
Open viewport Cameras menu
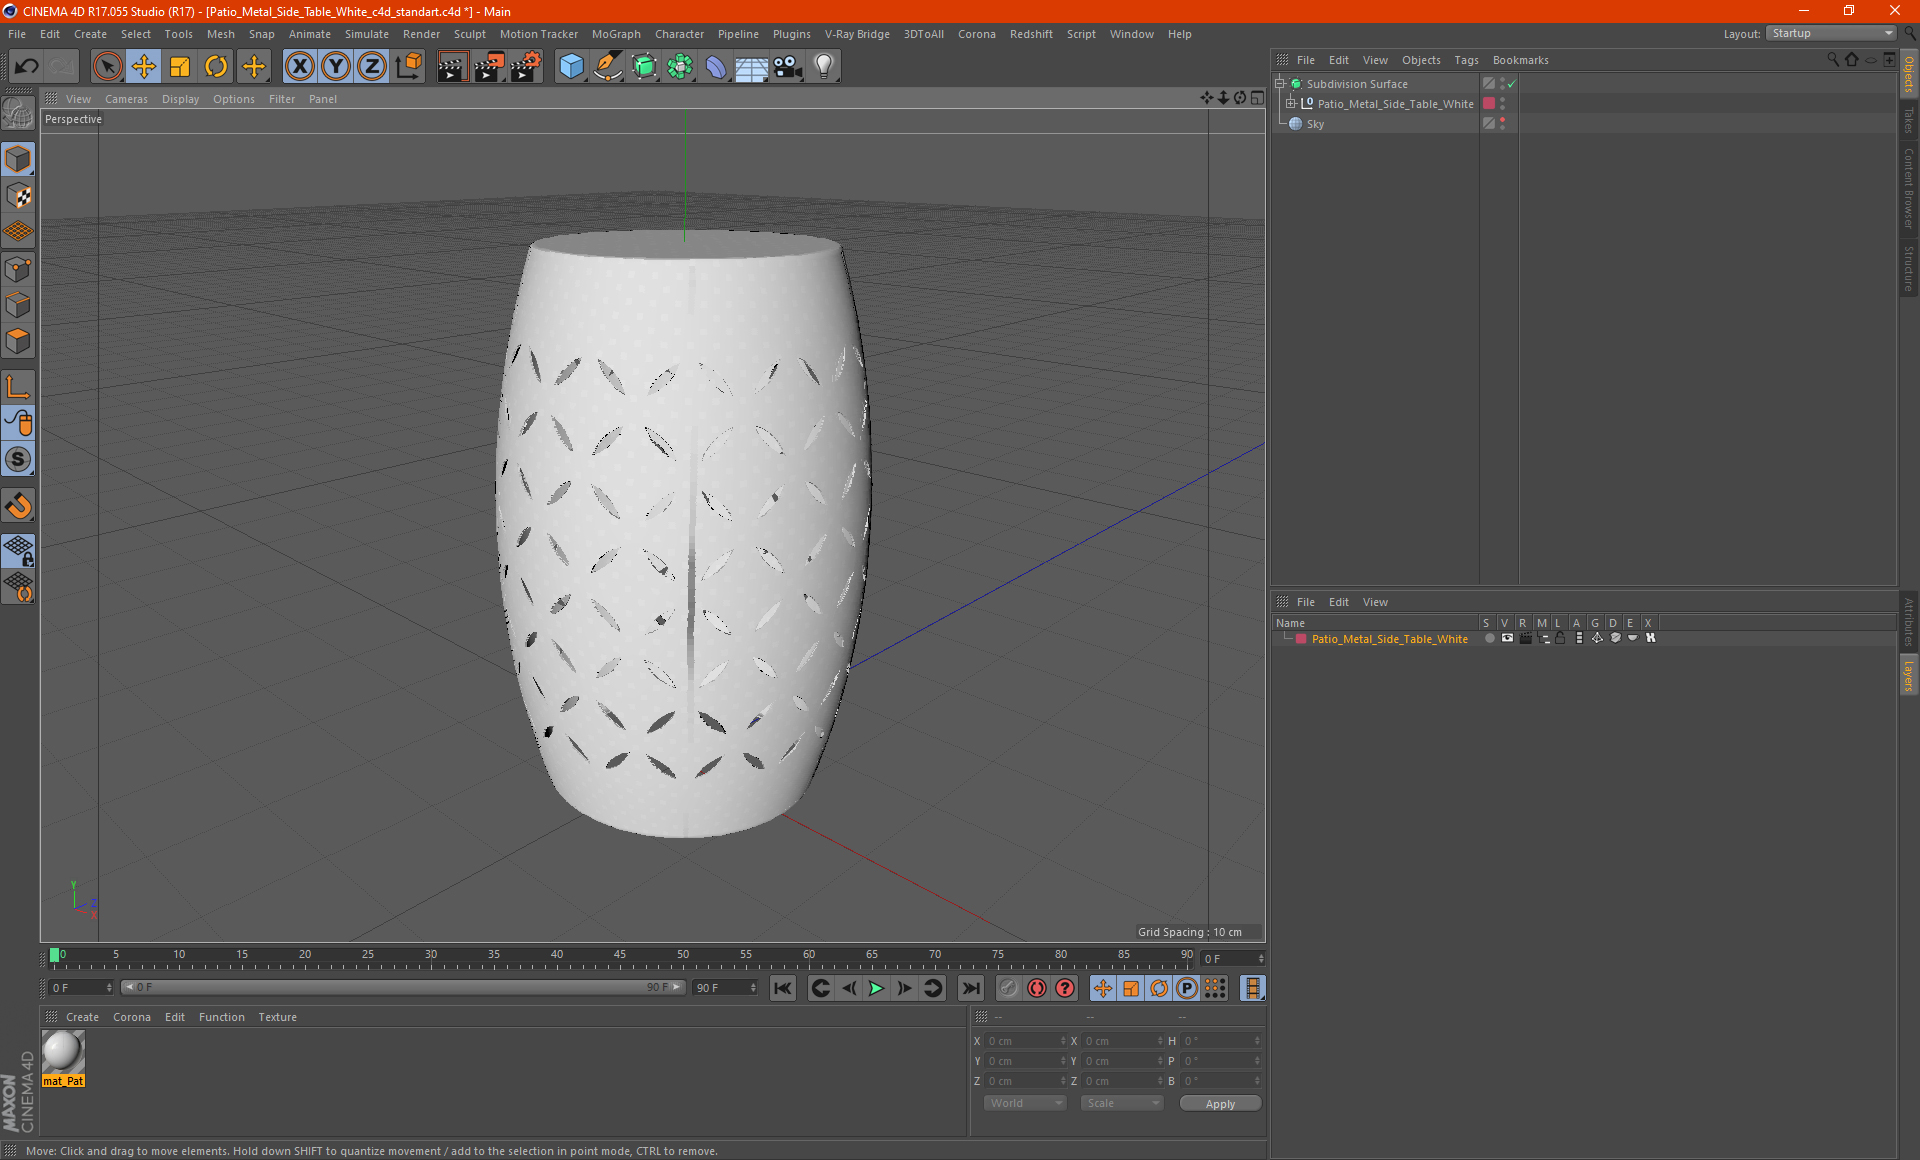point(126,99)
